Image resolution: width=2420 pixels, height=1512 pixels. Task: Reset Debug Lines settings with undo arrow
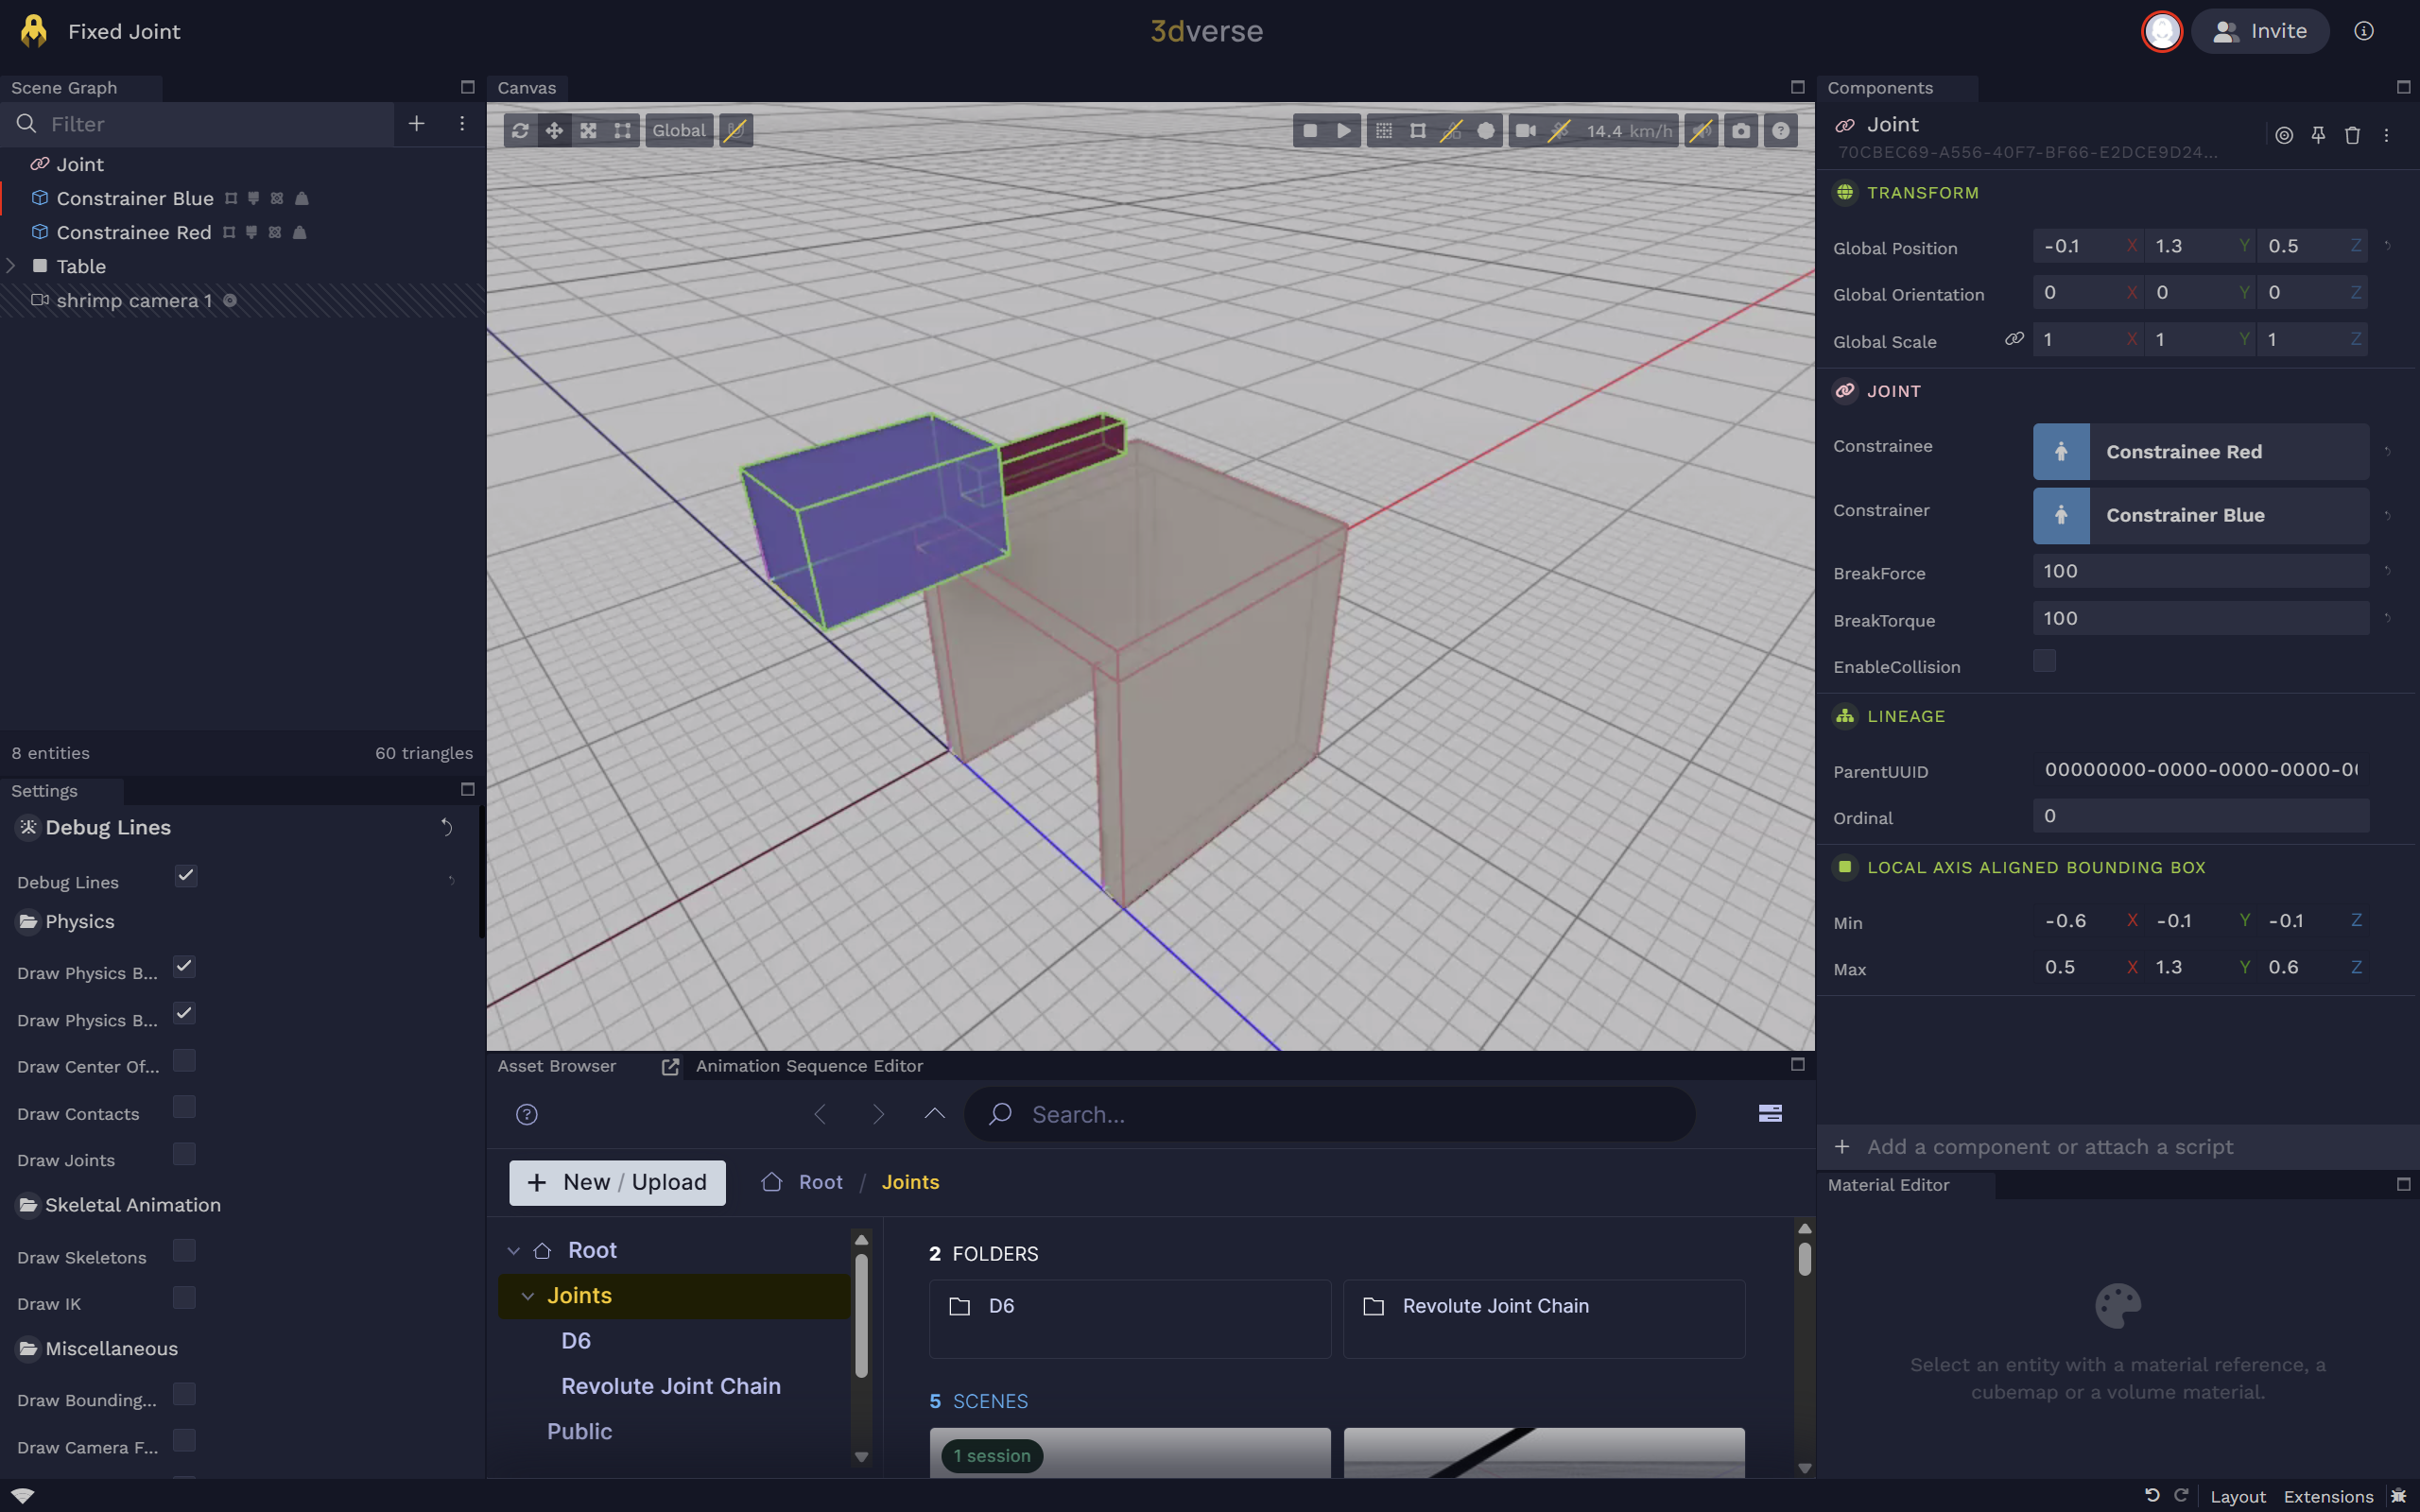(447, 827)
